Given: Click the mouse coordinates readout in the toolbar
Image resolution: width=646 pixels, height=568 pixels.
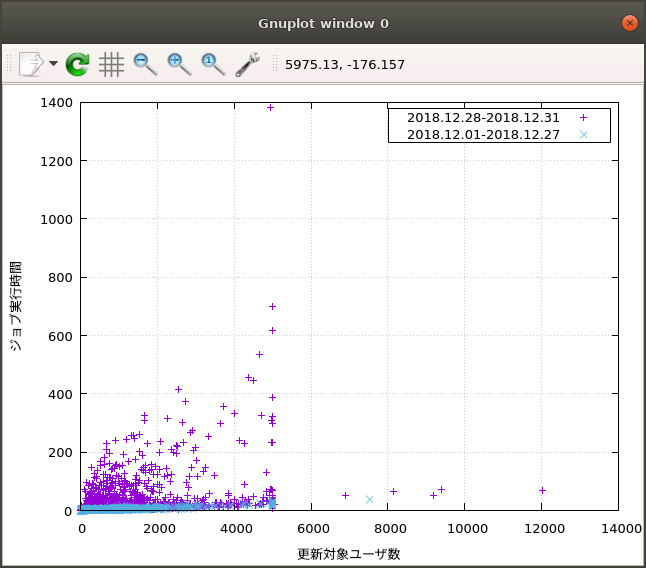Looking at the screenshot, I should pyautogui.click(x=345, y=65).
